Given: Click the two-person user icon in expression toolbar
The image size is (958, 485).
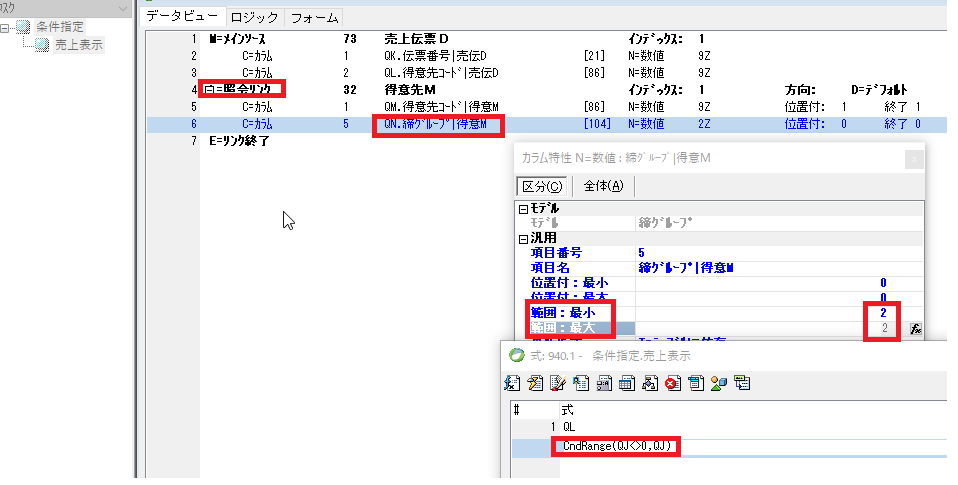Looking at the screenshot, I should (x=719, y=383).
